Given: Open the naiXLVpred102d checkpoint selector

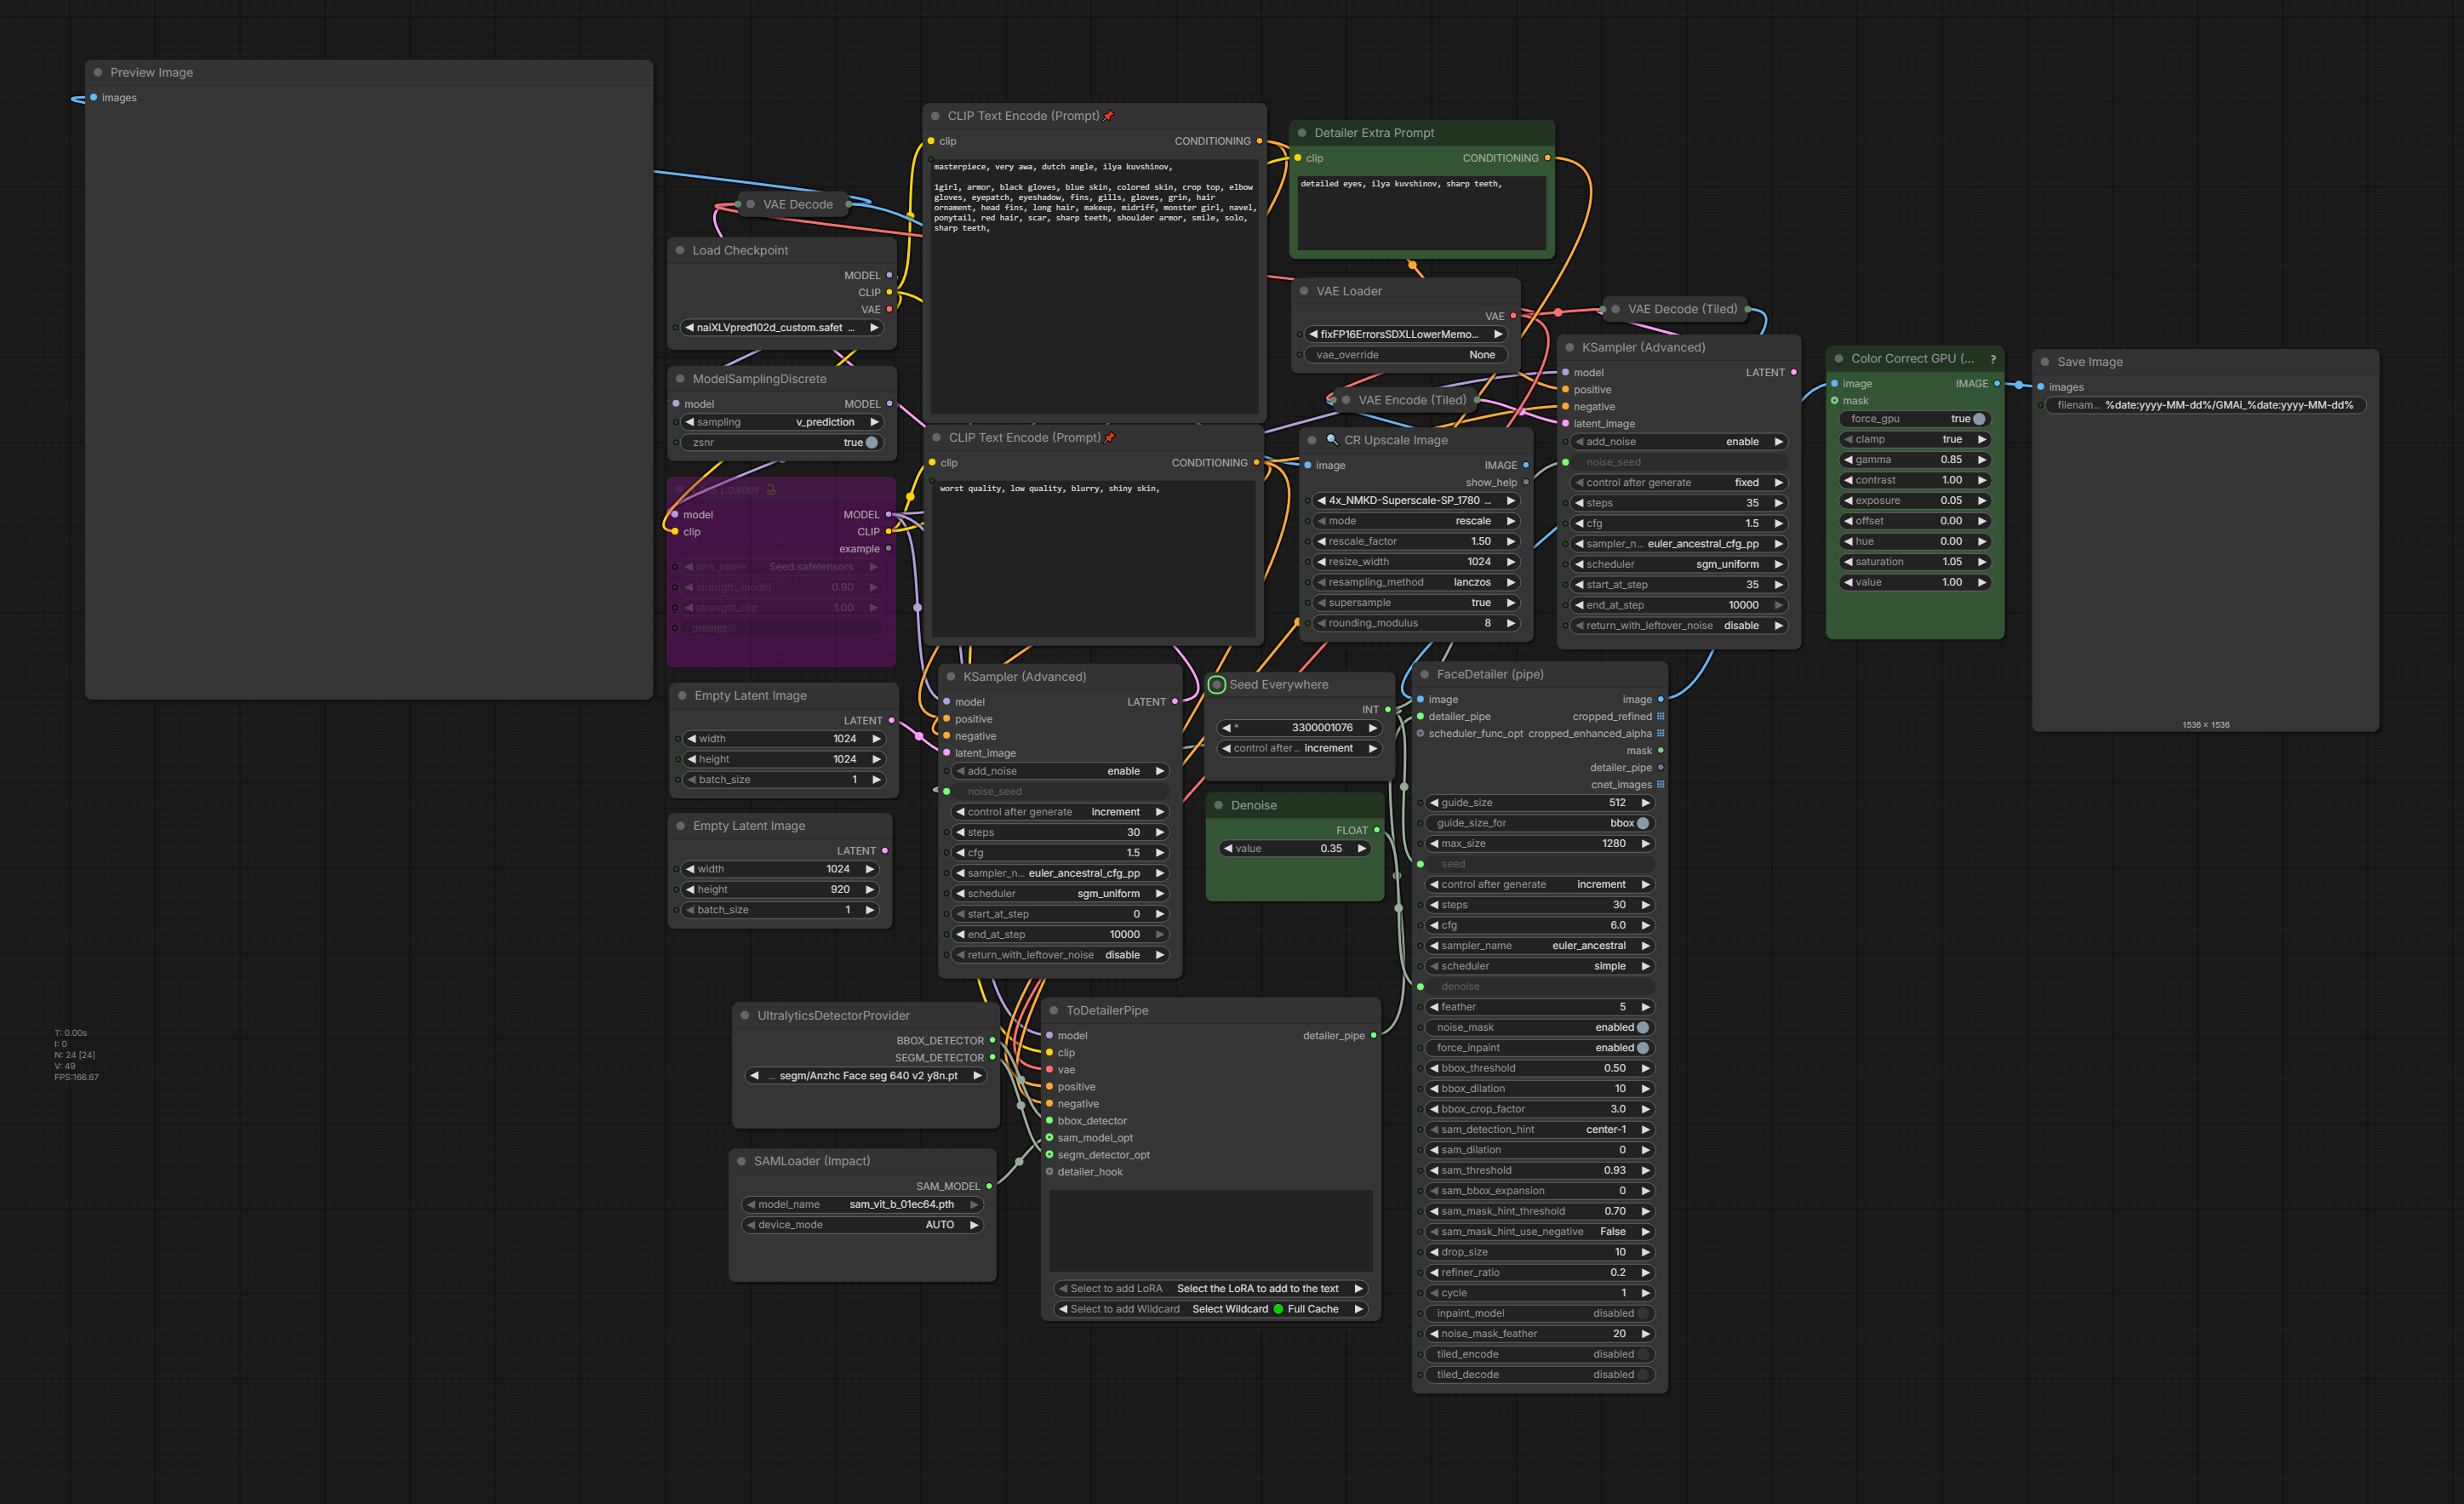Looking at the screenshot, I should (780, 328).
